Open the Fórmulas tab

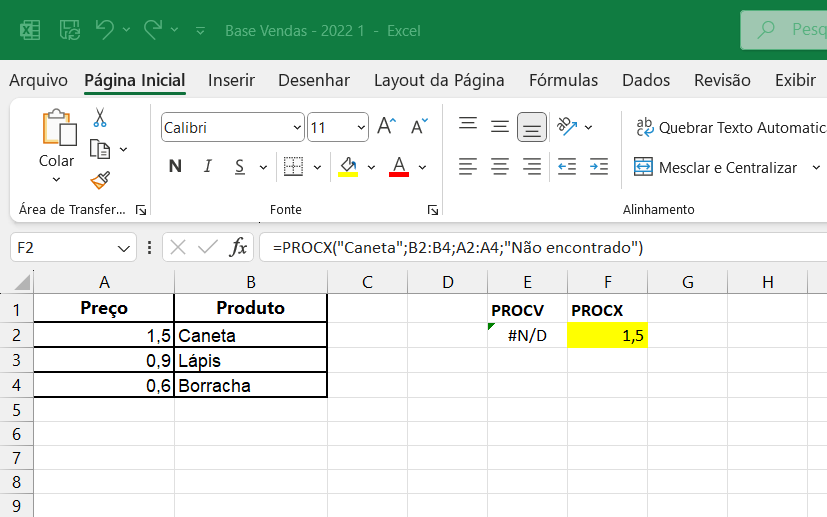click(x=563, y=80)
